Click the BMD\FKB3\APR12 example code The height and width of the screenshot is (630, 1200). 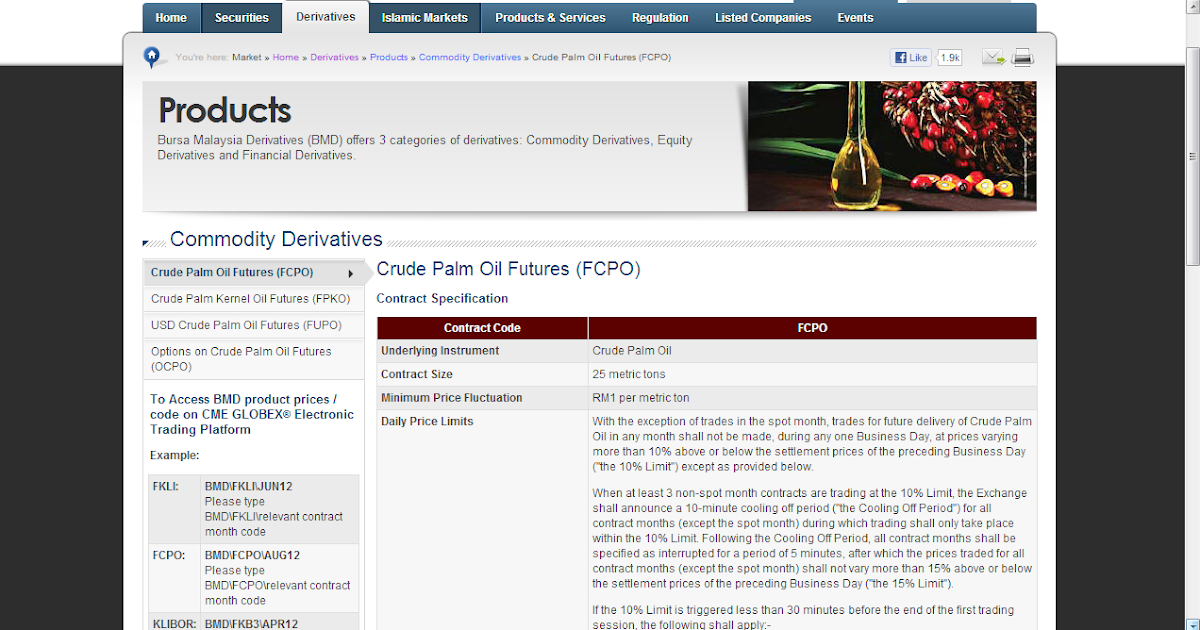(x=253, y=623)
